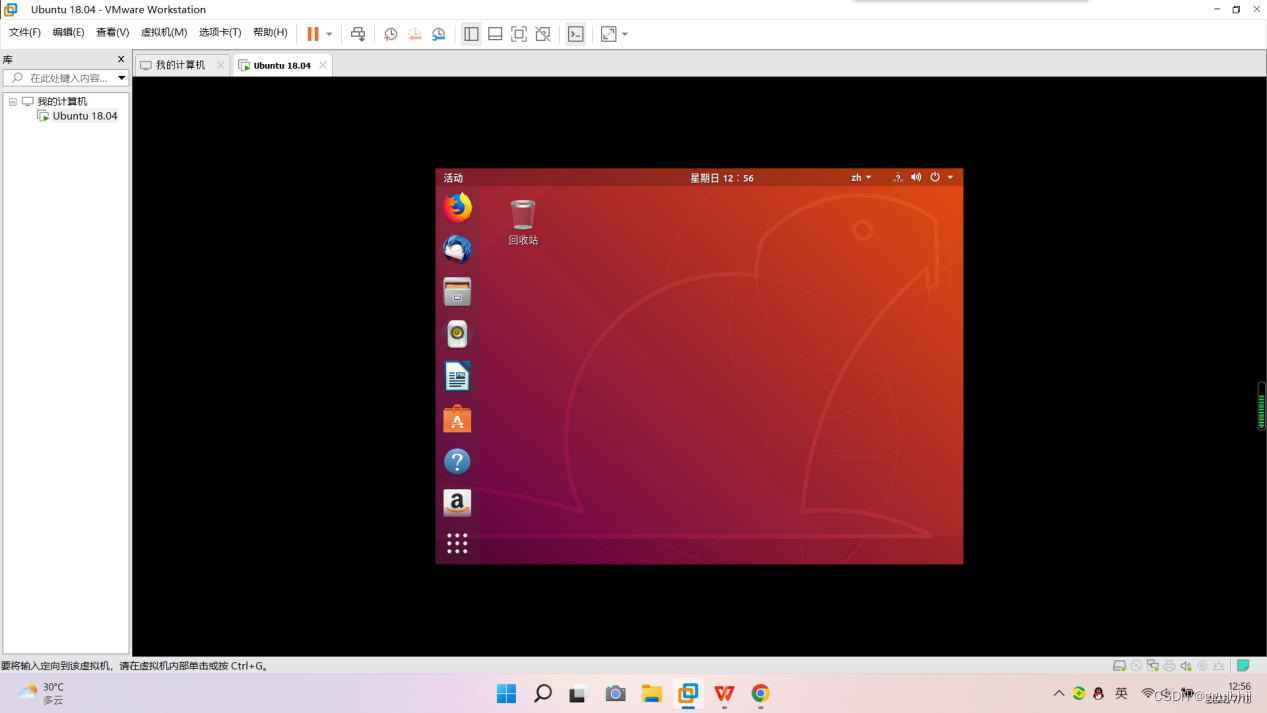The width and height of the screenshot is (1267, 713).
Task: Switch to the 我的计算机 tab
Action: coord(180,65)
